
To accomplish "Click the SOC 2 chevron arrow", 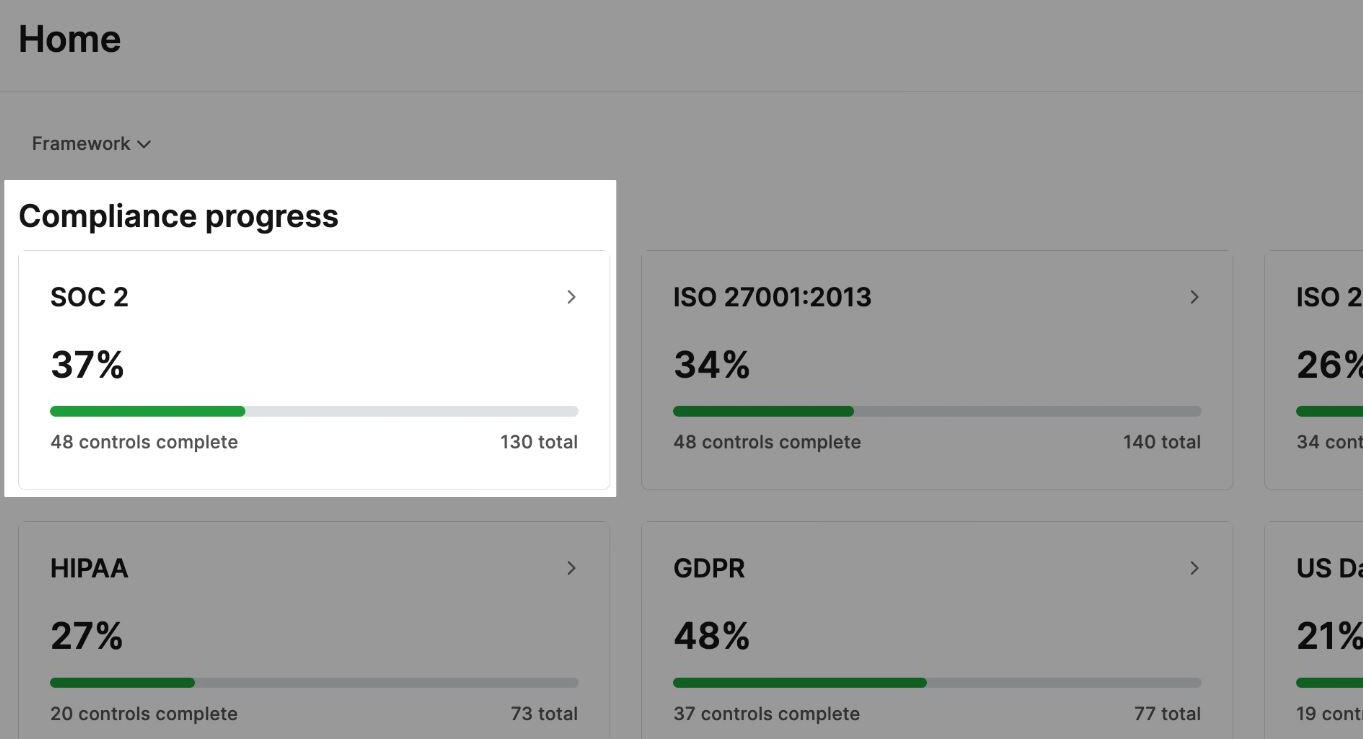I will click(571, 297).
